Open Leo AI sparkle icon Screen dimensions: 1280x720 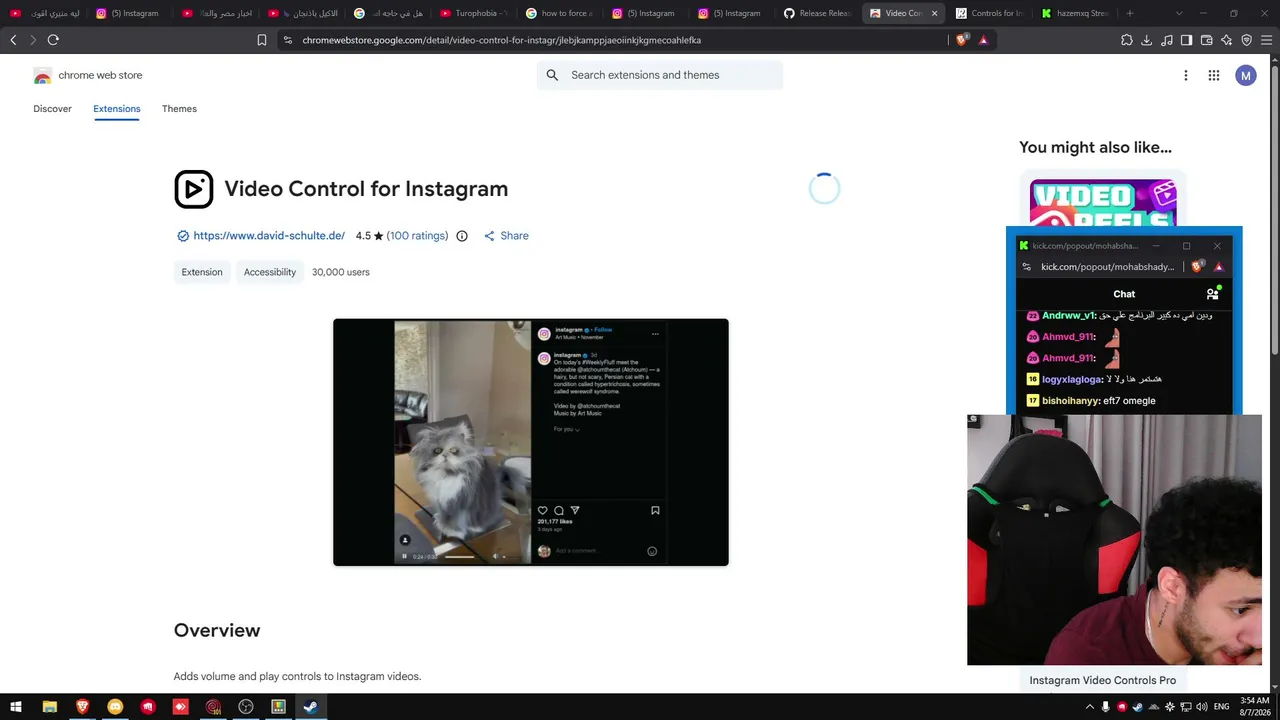coord(1226,40)
